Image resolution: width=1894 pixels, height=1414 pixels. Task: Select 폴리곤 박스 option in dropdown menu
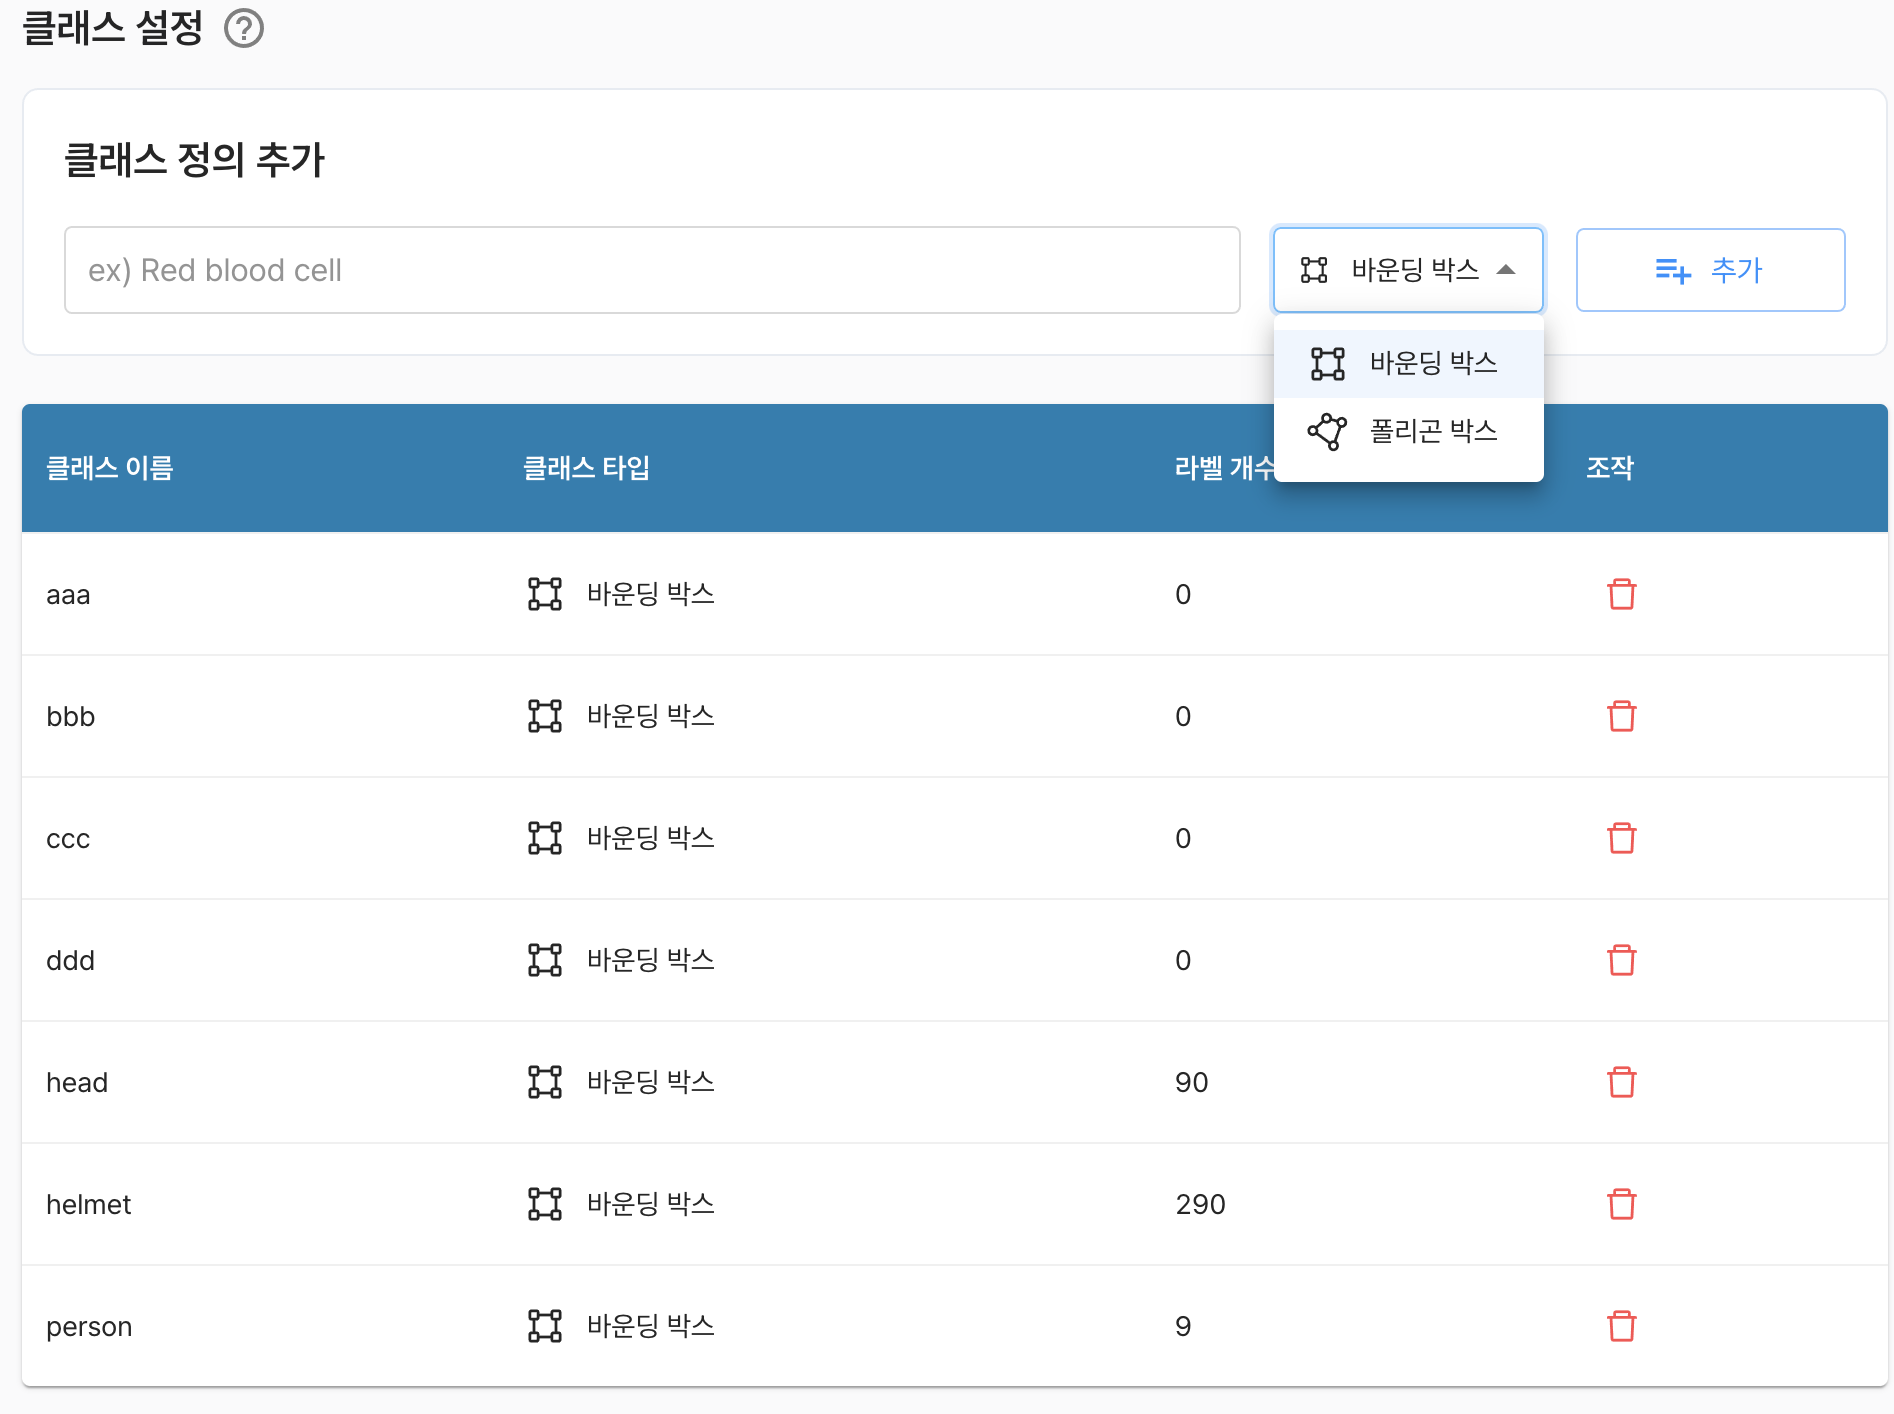click(x=1408, y=431)
